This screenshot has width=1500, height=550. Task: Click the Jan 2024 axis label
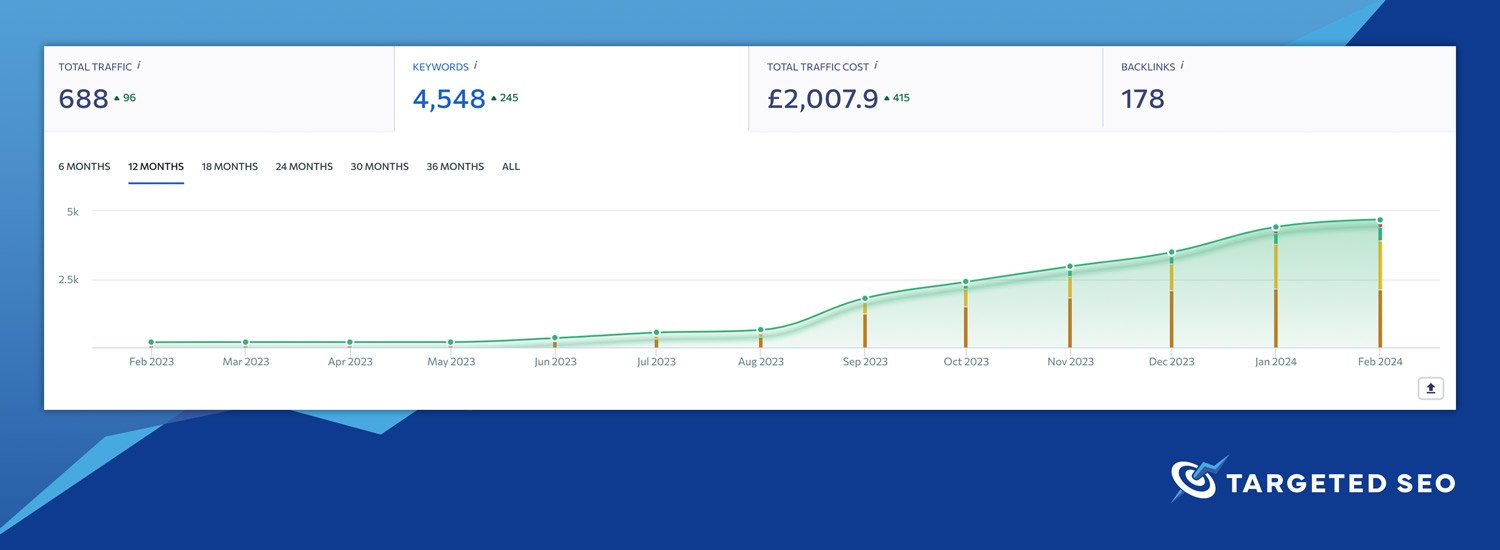(x=1276, y=362)
